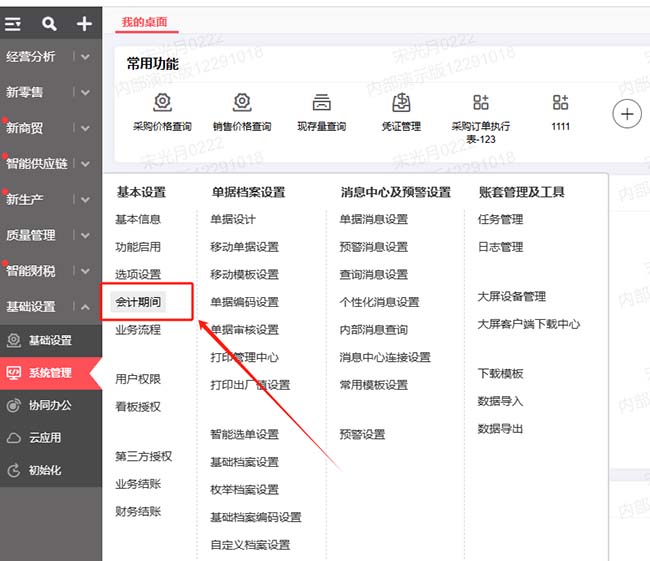This screenshot has height=561, width=650.
Task: Open 现存量查询 shortcut icon
Action: tap(321, 103)
